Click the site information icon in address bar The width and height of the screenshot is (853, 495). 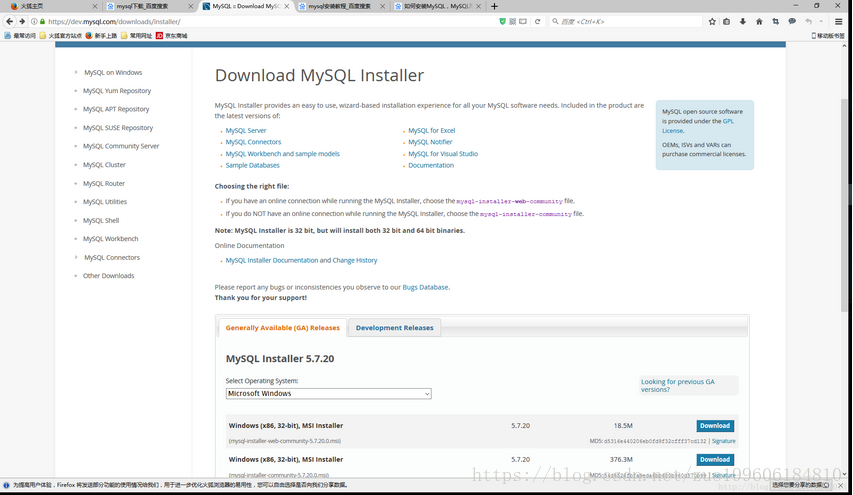34,22
